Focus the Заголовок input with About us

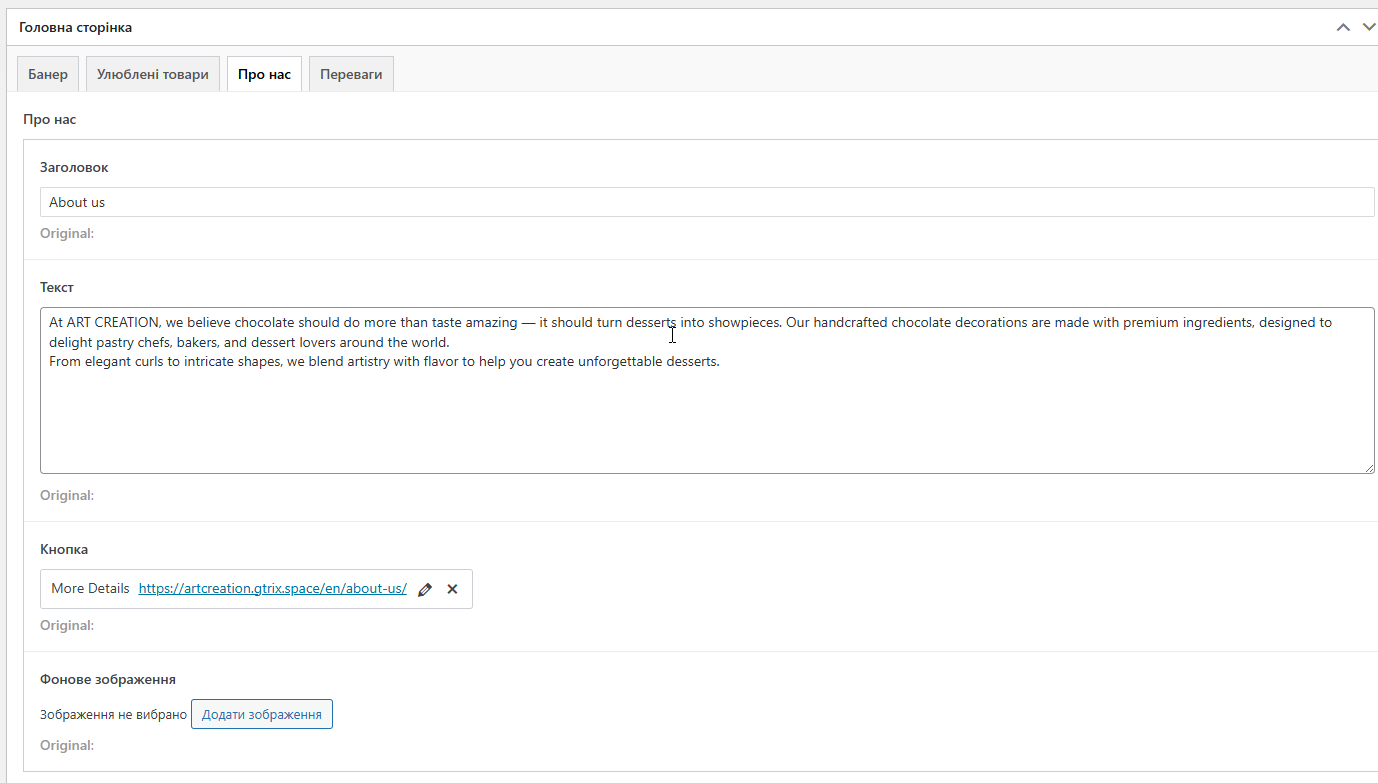pyautogui.click(x=707, y=202)
